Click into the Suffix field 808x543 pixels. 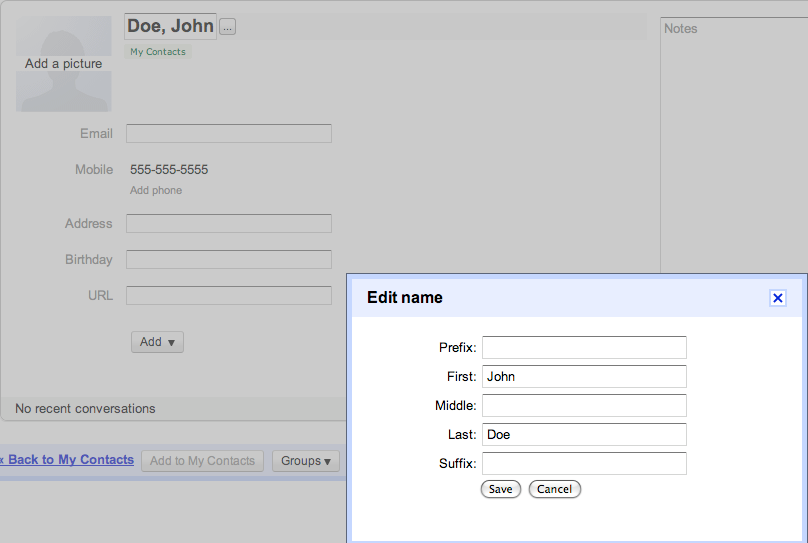[x=584, y=464]
